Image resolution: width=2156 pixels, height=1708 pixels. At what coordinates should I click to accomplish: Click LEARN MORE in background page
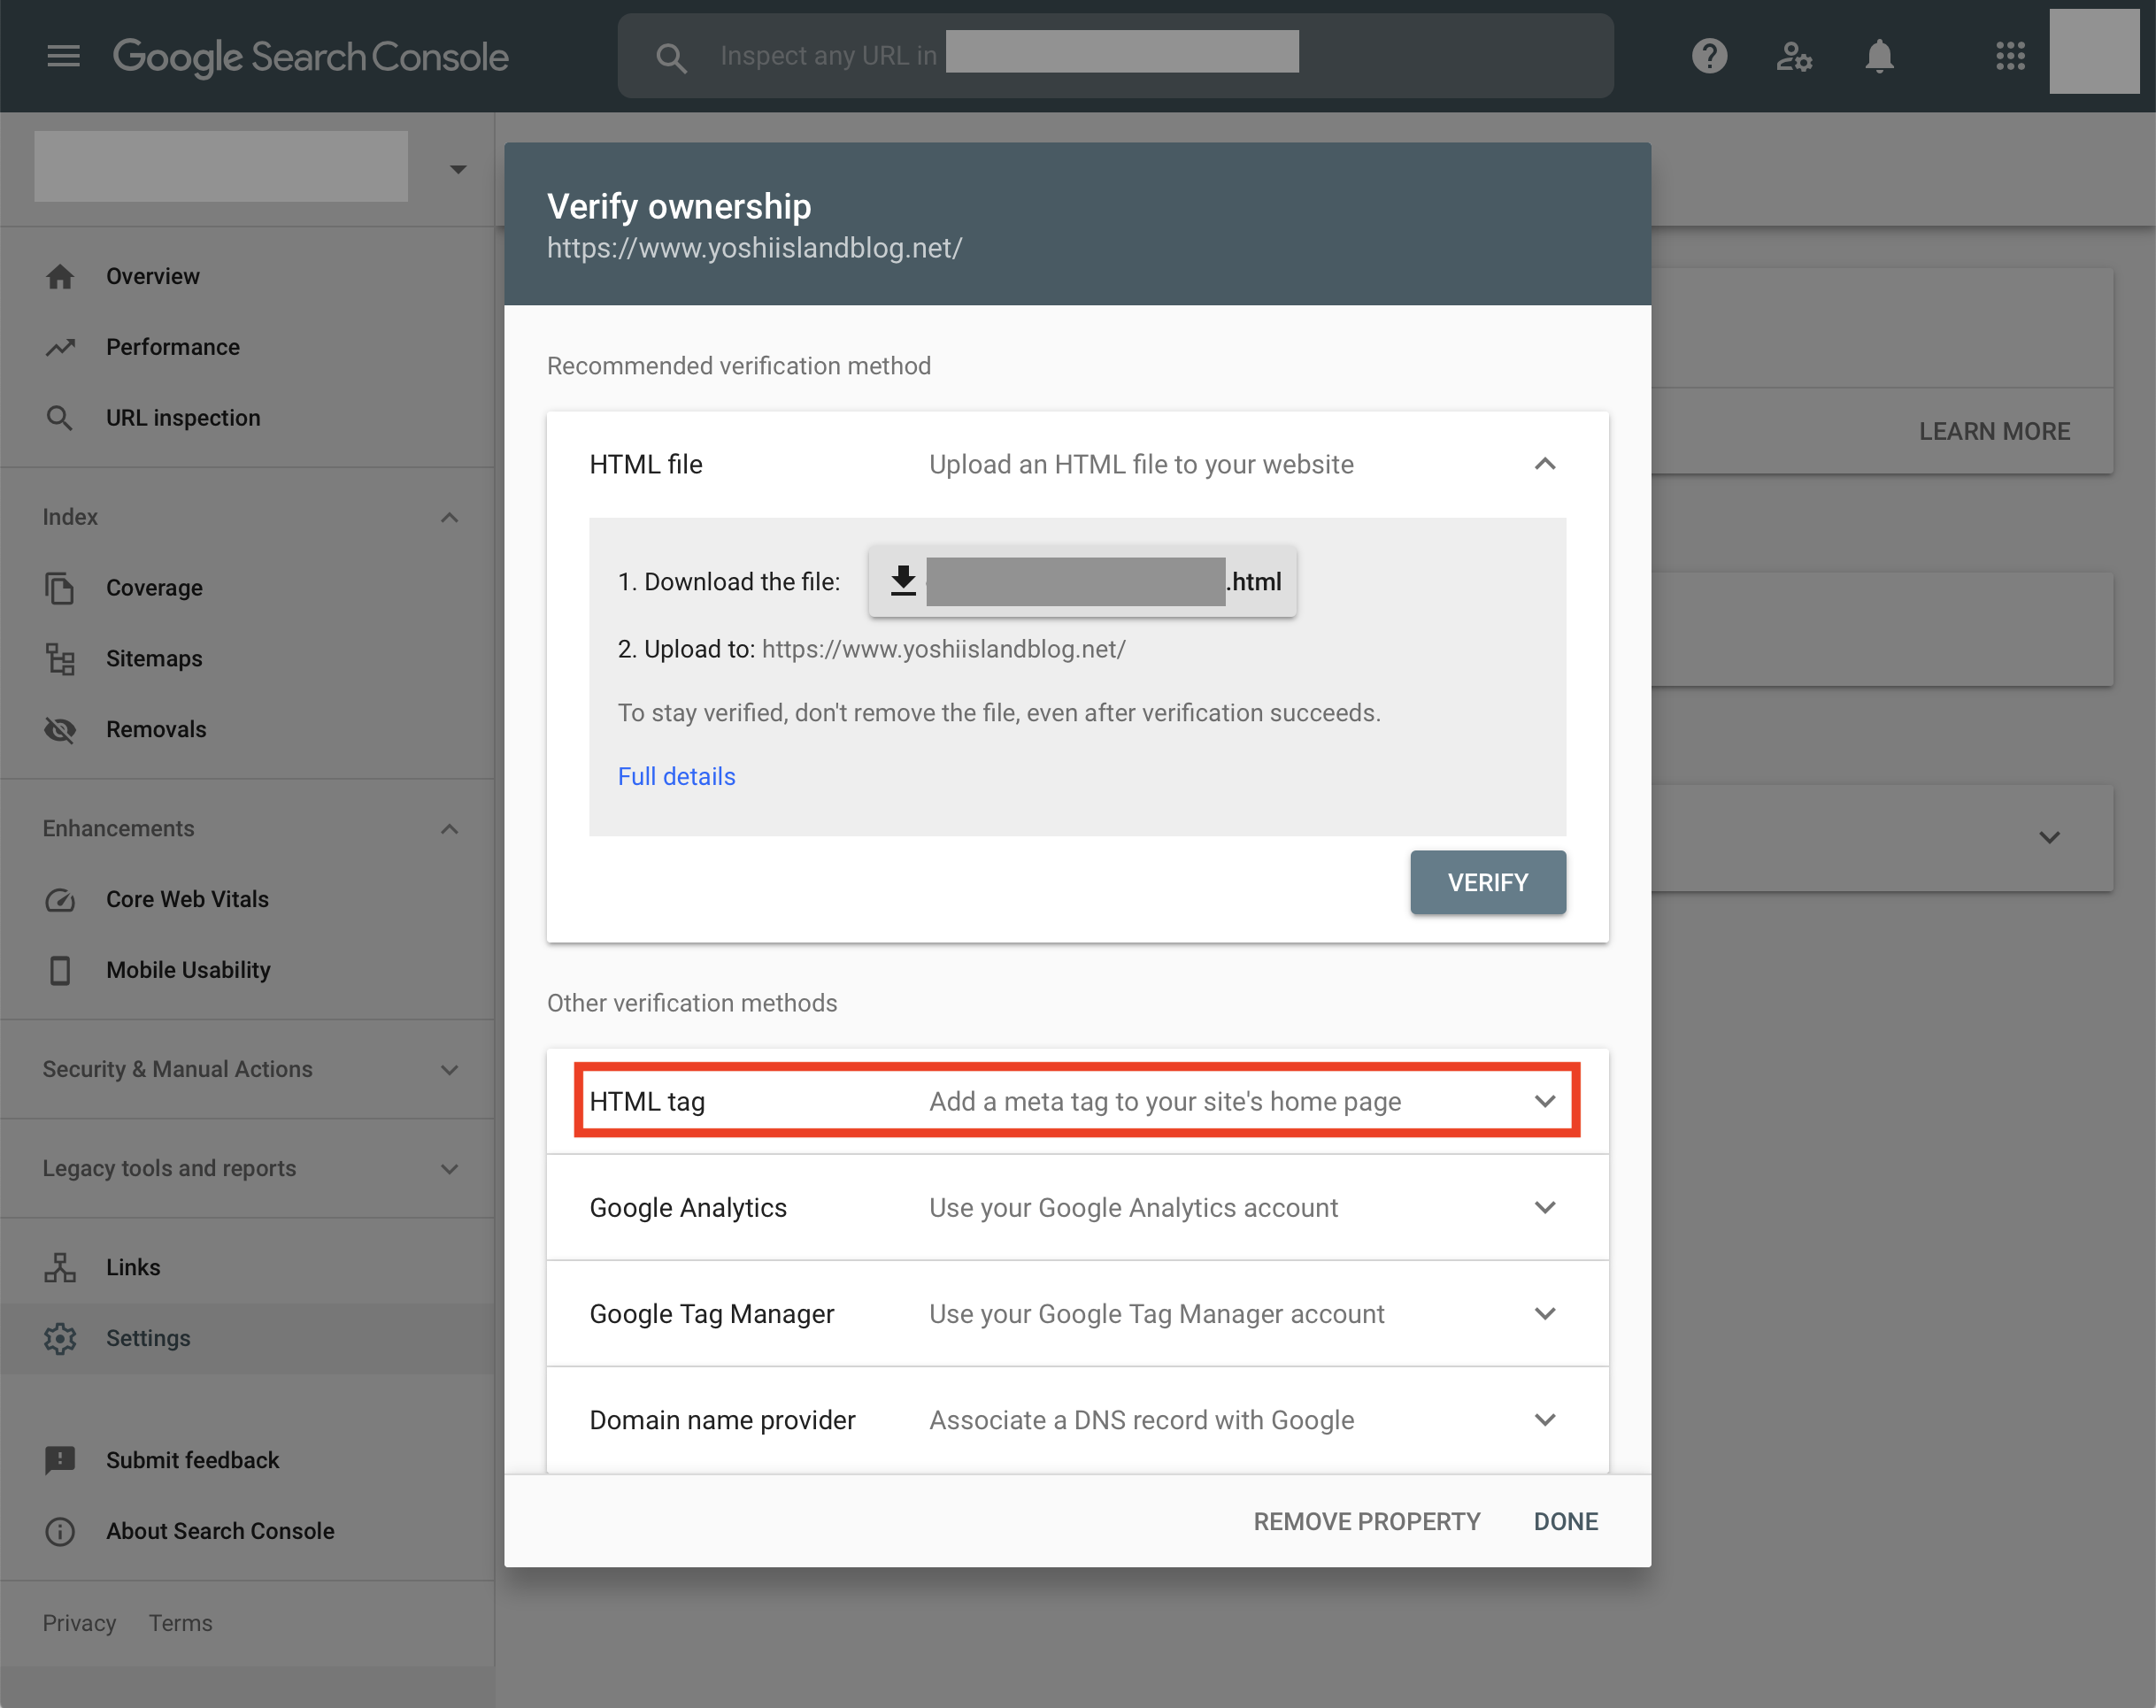coord(1994,432)
